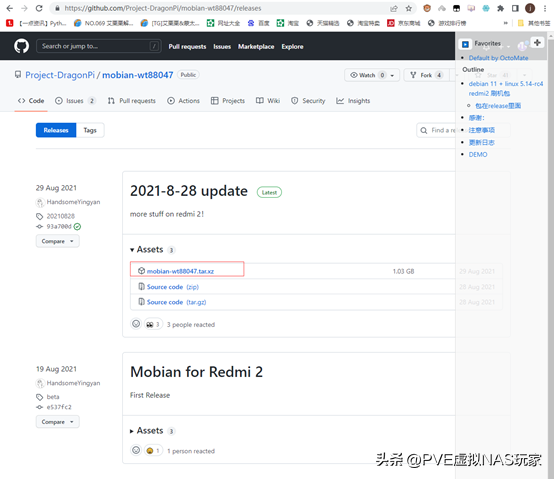Click the share icon in the address bar
The image size is (554, 479).
[394, 8]
